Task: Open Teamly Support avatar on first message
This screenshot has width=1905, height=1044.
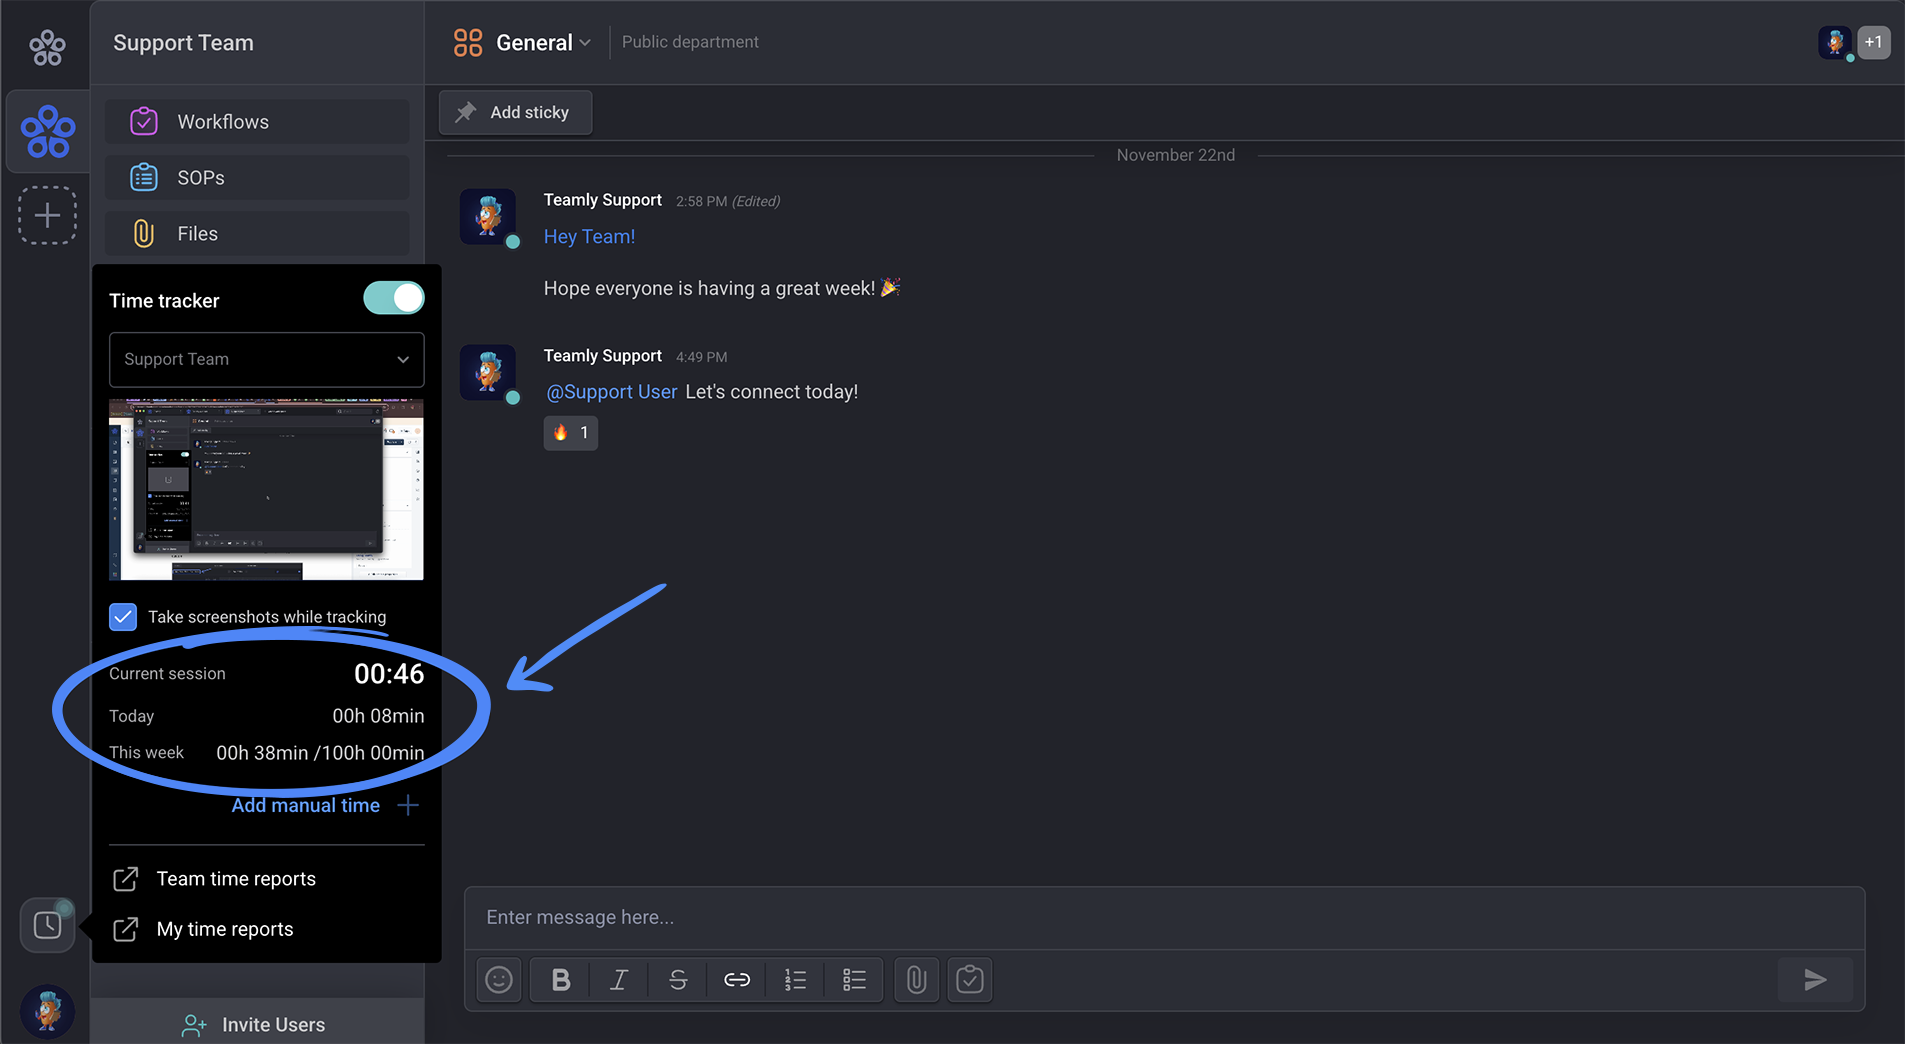Action: point(488,216)
